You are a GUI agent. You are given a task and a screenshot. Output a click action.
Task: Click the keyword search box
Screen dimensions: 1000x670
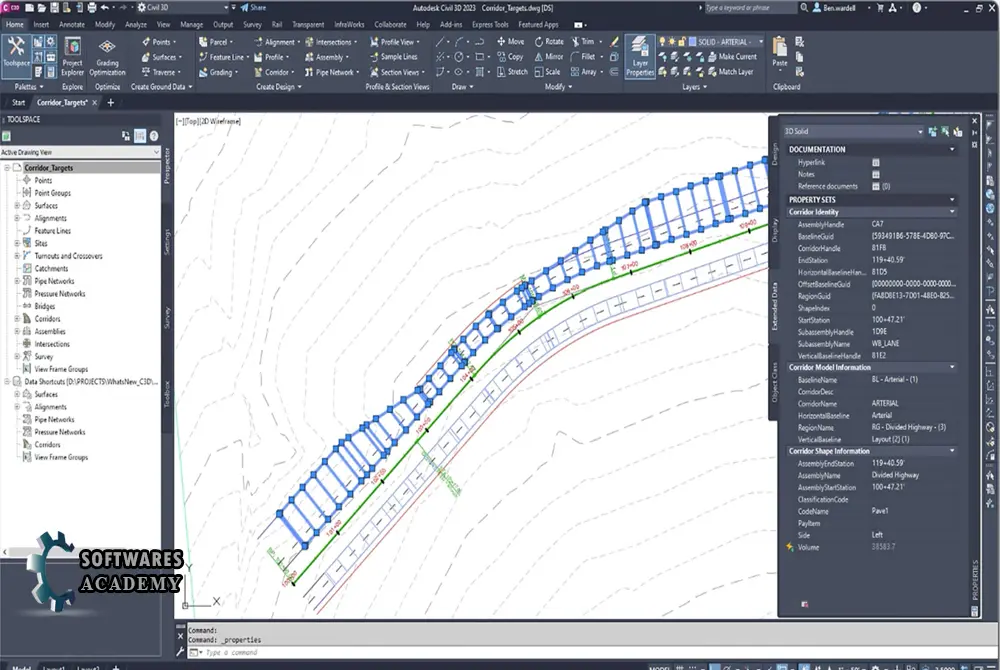pos(749,8)
